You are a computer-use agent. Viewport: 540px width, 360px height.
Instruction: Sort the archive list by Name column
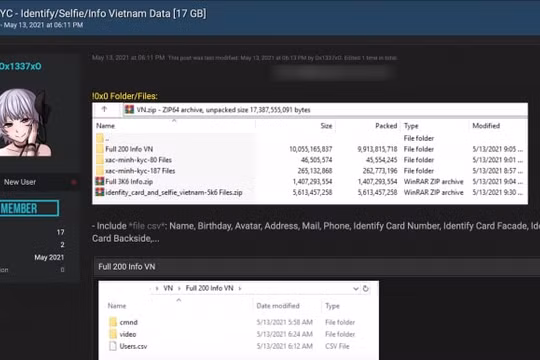[105, 126]
